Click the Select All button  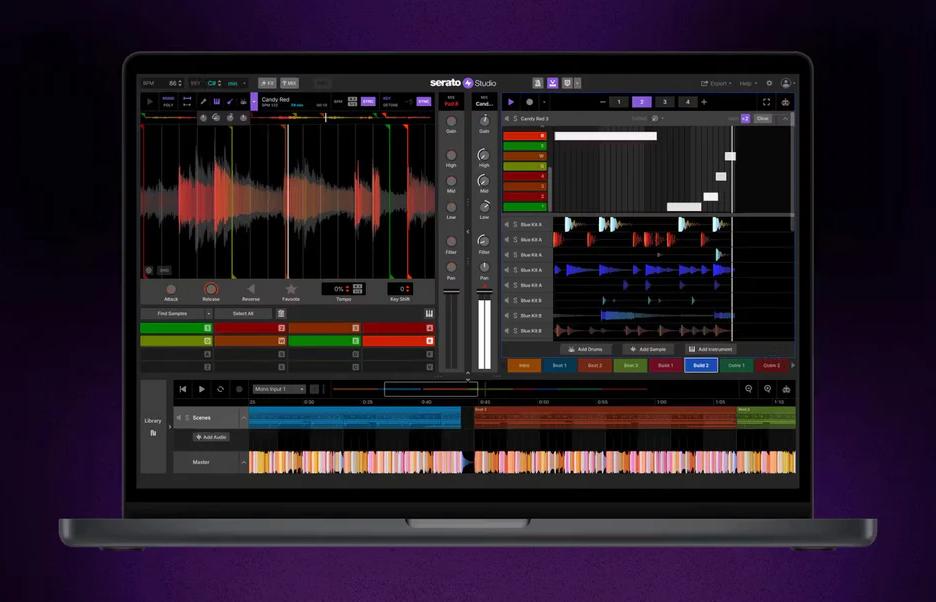point(243,314)
